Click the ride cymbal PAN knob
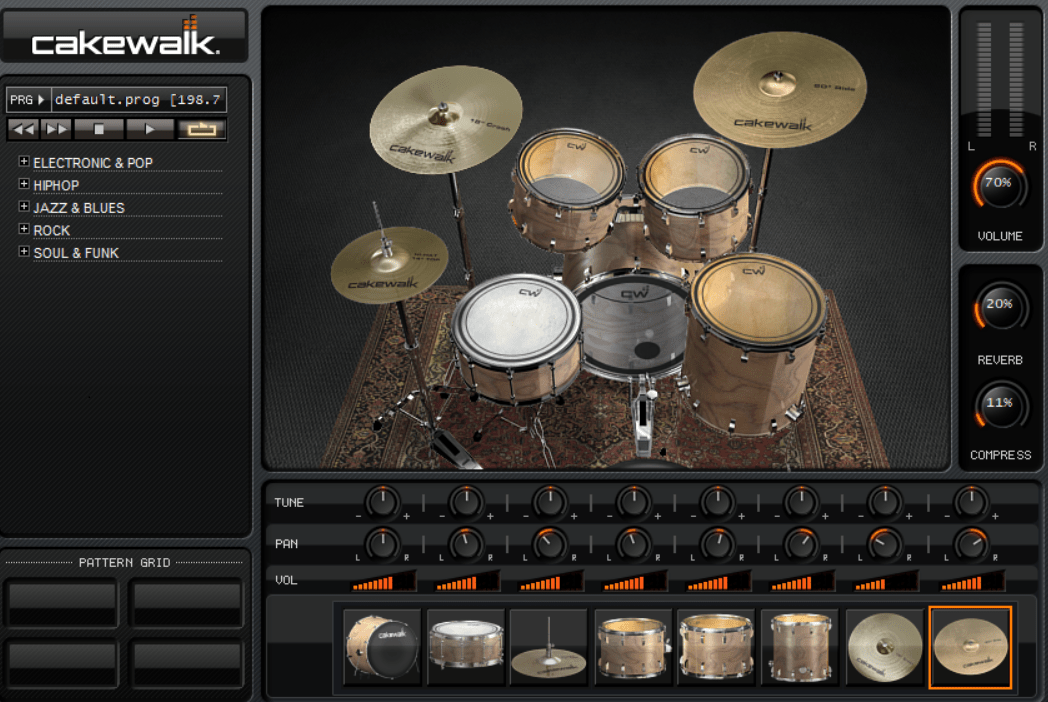 970,544
